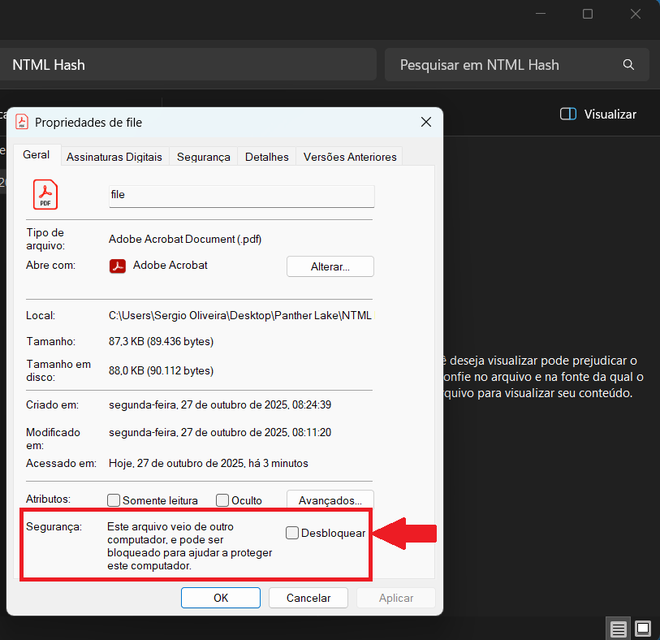
Task: Enable the Somente leitura checkbox
Action: (114, 501)
